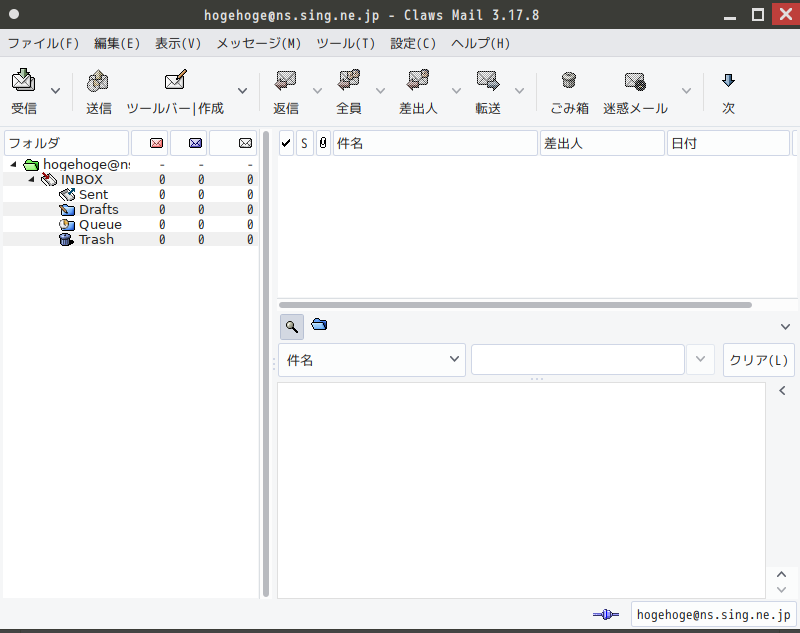The height and width of the screenshot is (633, 800).
Task: Click the 差出人 reply-to-sender icon
Action: click(418, 81)
